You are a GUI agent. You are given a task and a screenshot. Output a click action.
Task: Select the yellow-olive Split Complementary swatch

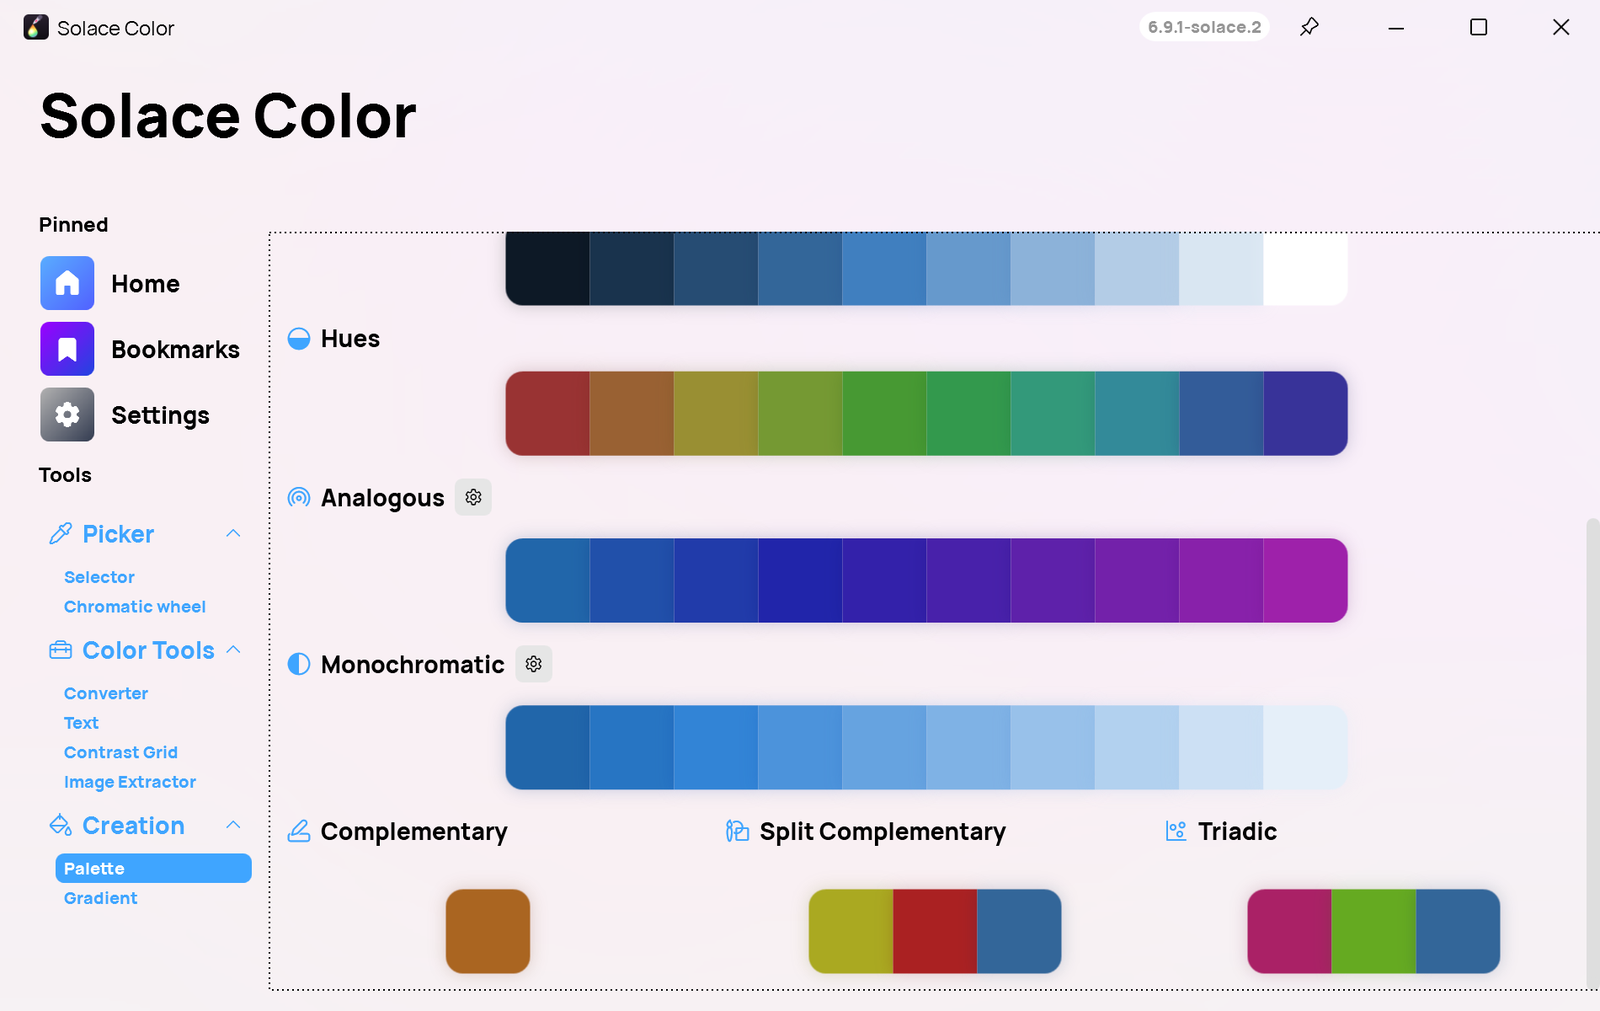pos(851,931)
